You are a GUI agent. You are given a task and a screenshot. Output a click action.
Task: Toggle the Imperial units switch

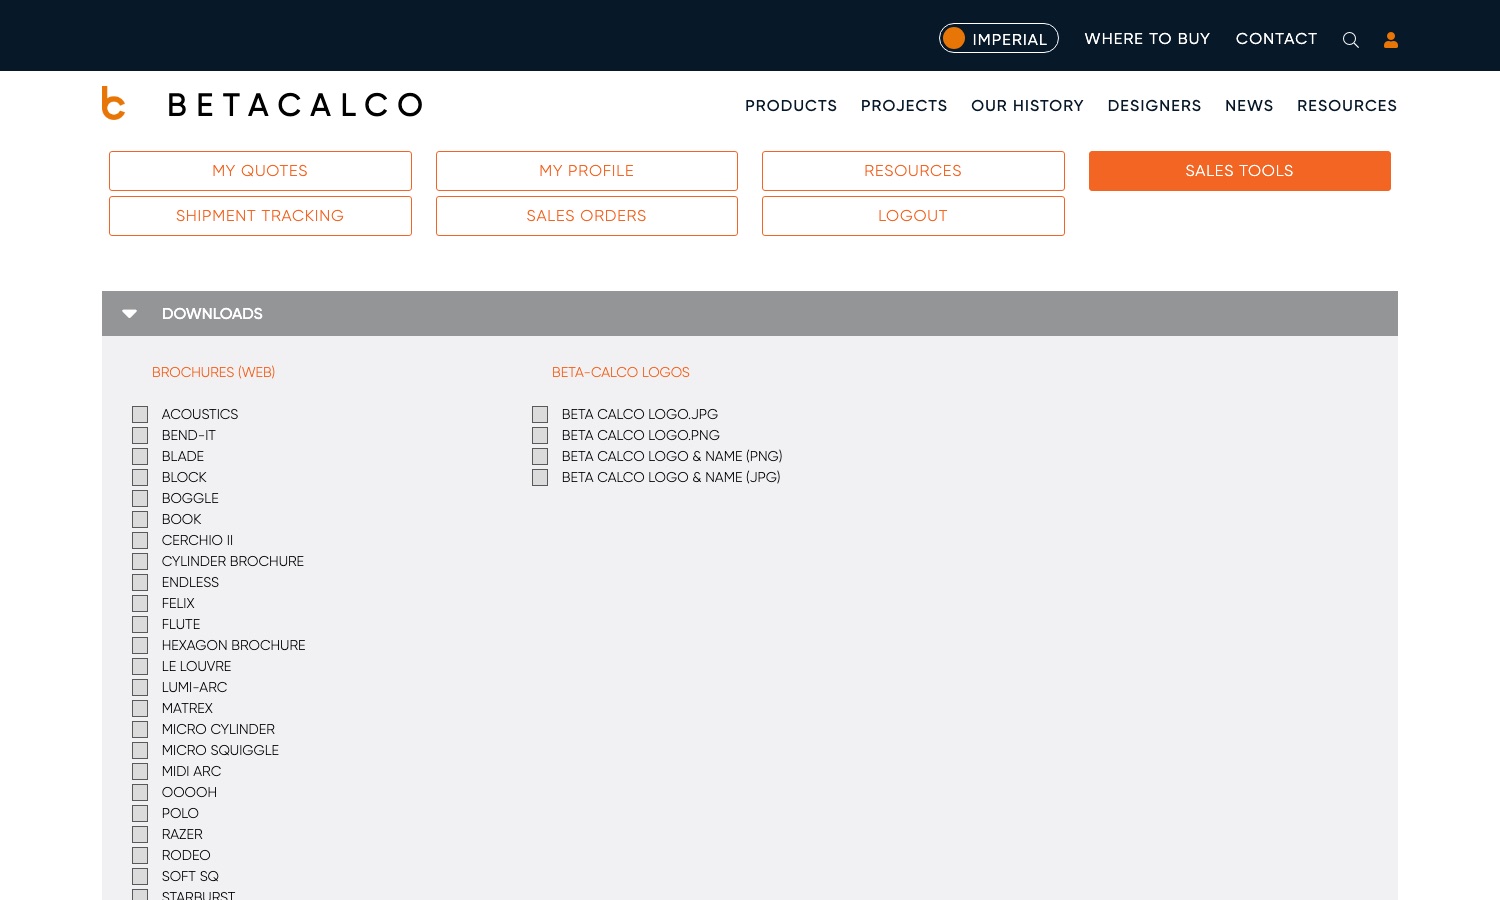point(998,38)
